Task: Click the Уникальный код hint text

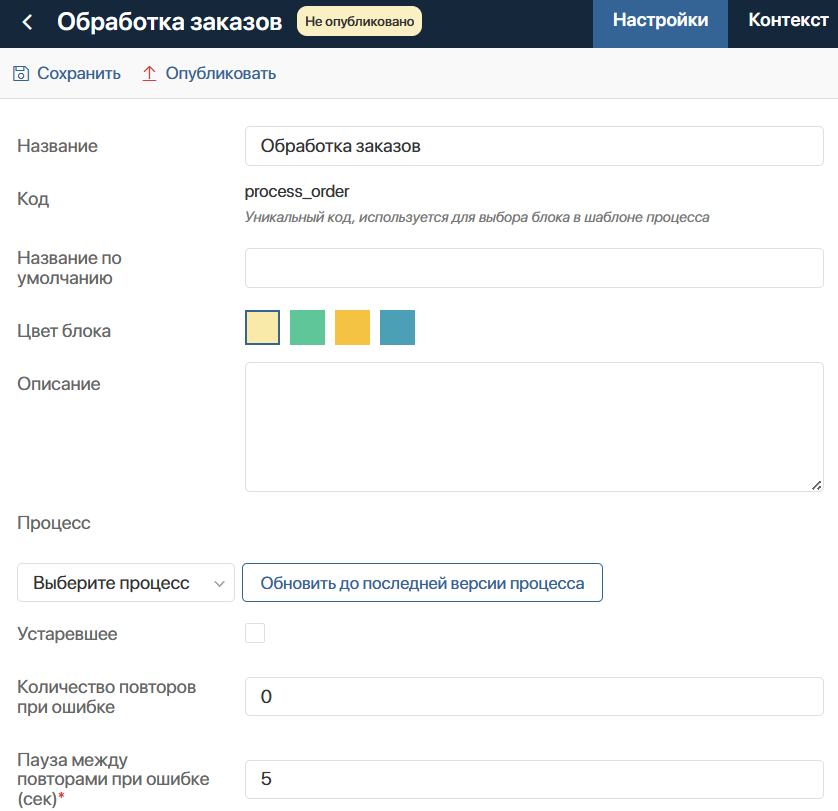Action: [477, 217]
